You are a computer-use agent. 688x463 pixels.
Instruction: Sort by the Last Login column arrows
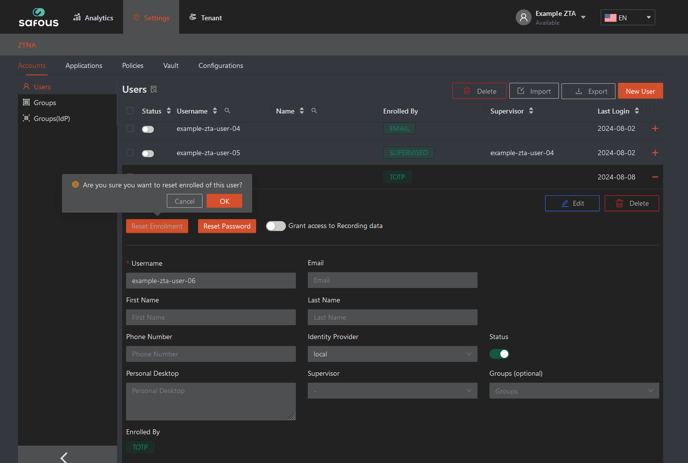click(x=637, y=111)
